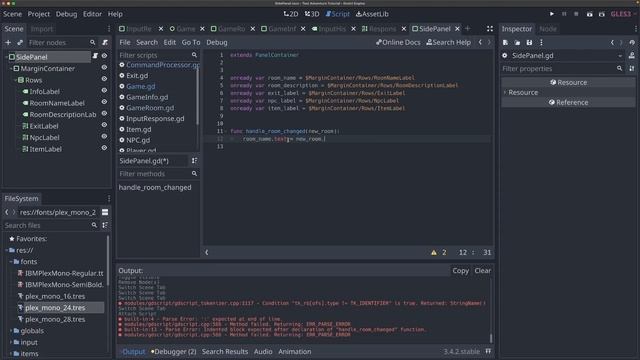
Task: Open the script editor Go To menu
Action: tap(191, 42)
